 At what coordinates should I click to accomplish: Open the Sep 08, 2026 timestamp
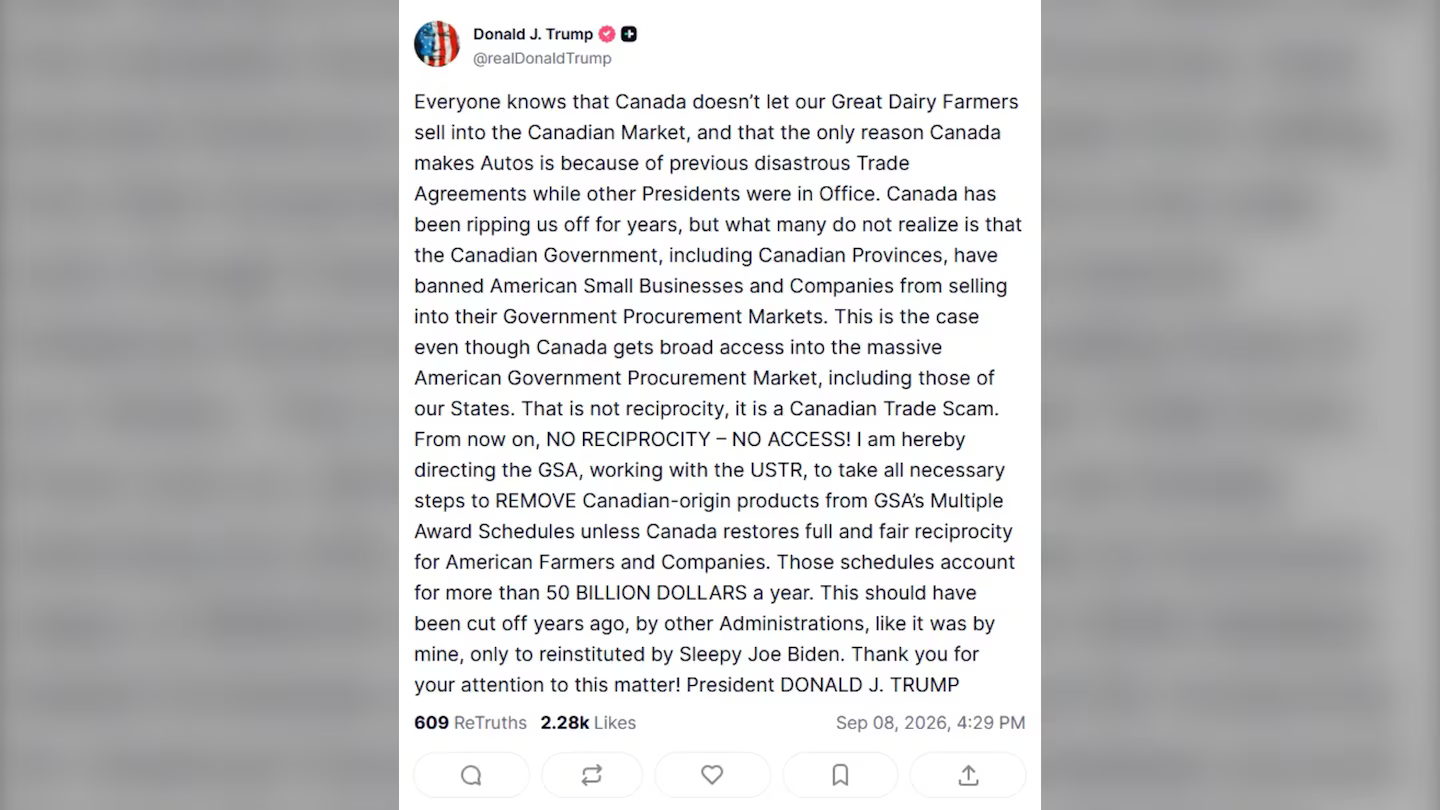click(930, 722)
